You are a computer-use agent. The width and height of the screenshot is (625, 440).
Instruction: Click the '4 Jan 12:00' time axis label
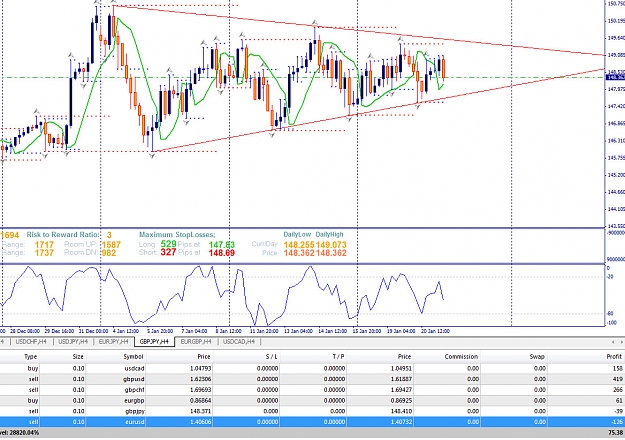pyautogui.click(x=126, y=331)
